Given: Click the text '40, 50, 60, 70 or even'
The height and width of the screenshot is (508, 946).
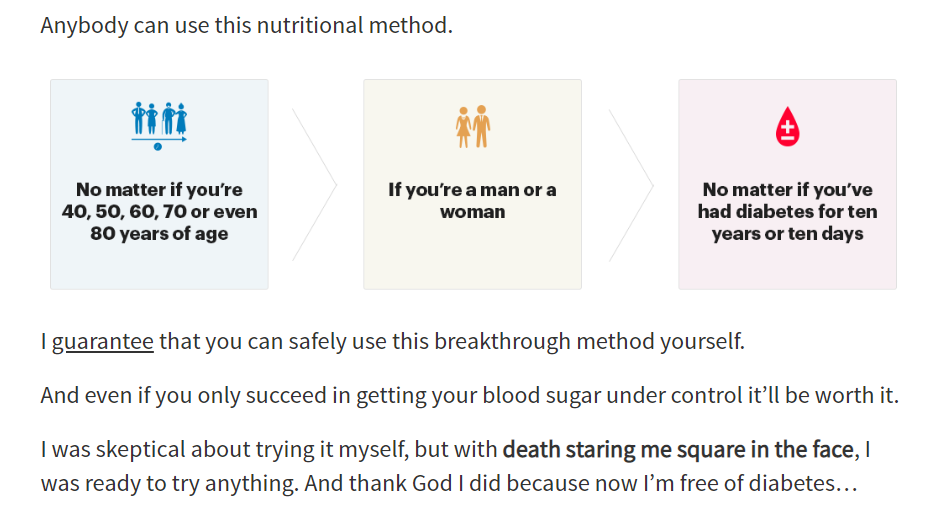Looking at the screenshot, I should pyautogui.click(x=159, y=212).
